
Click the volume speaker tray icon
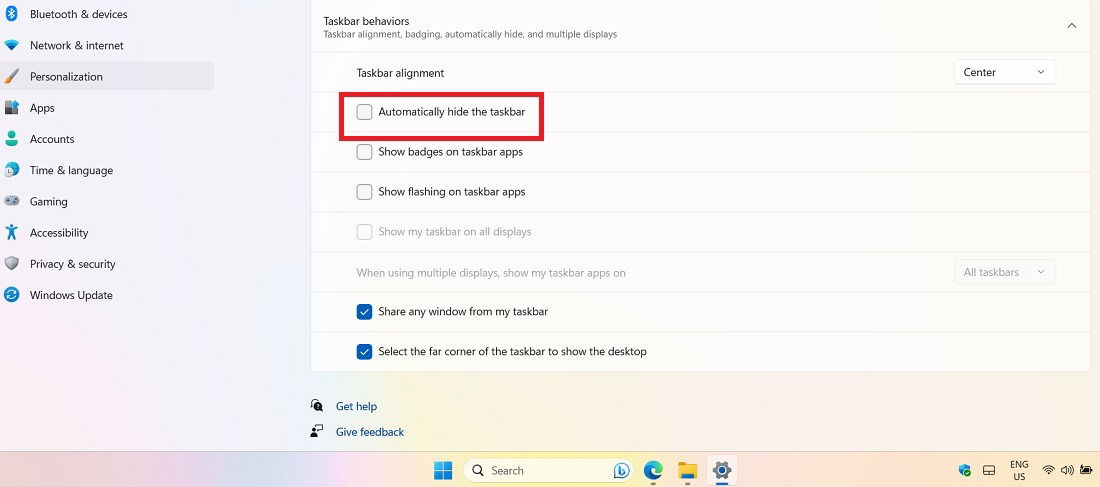coord(1067,470)
